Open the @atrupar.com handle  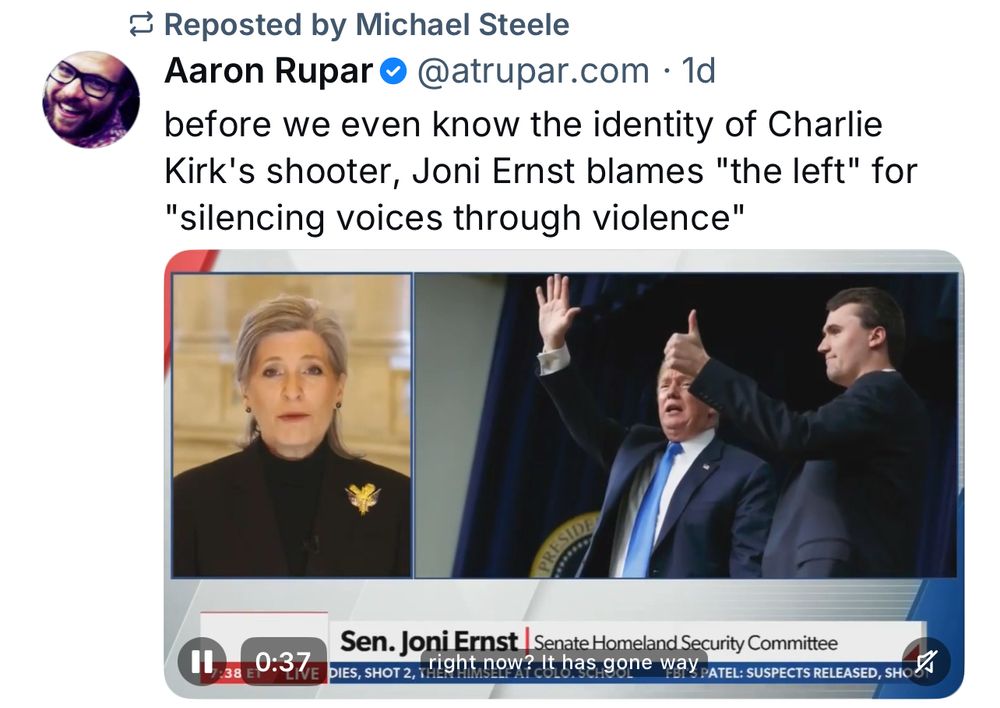[533, 71]
